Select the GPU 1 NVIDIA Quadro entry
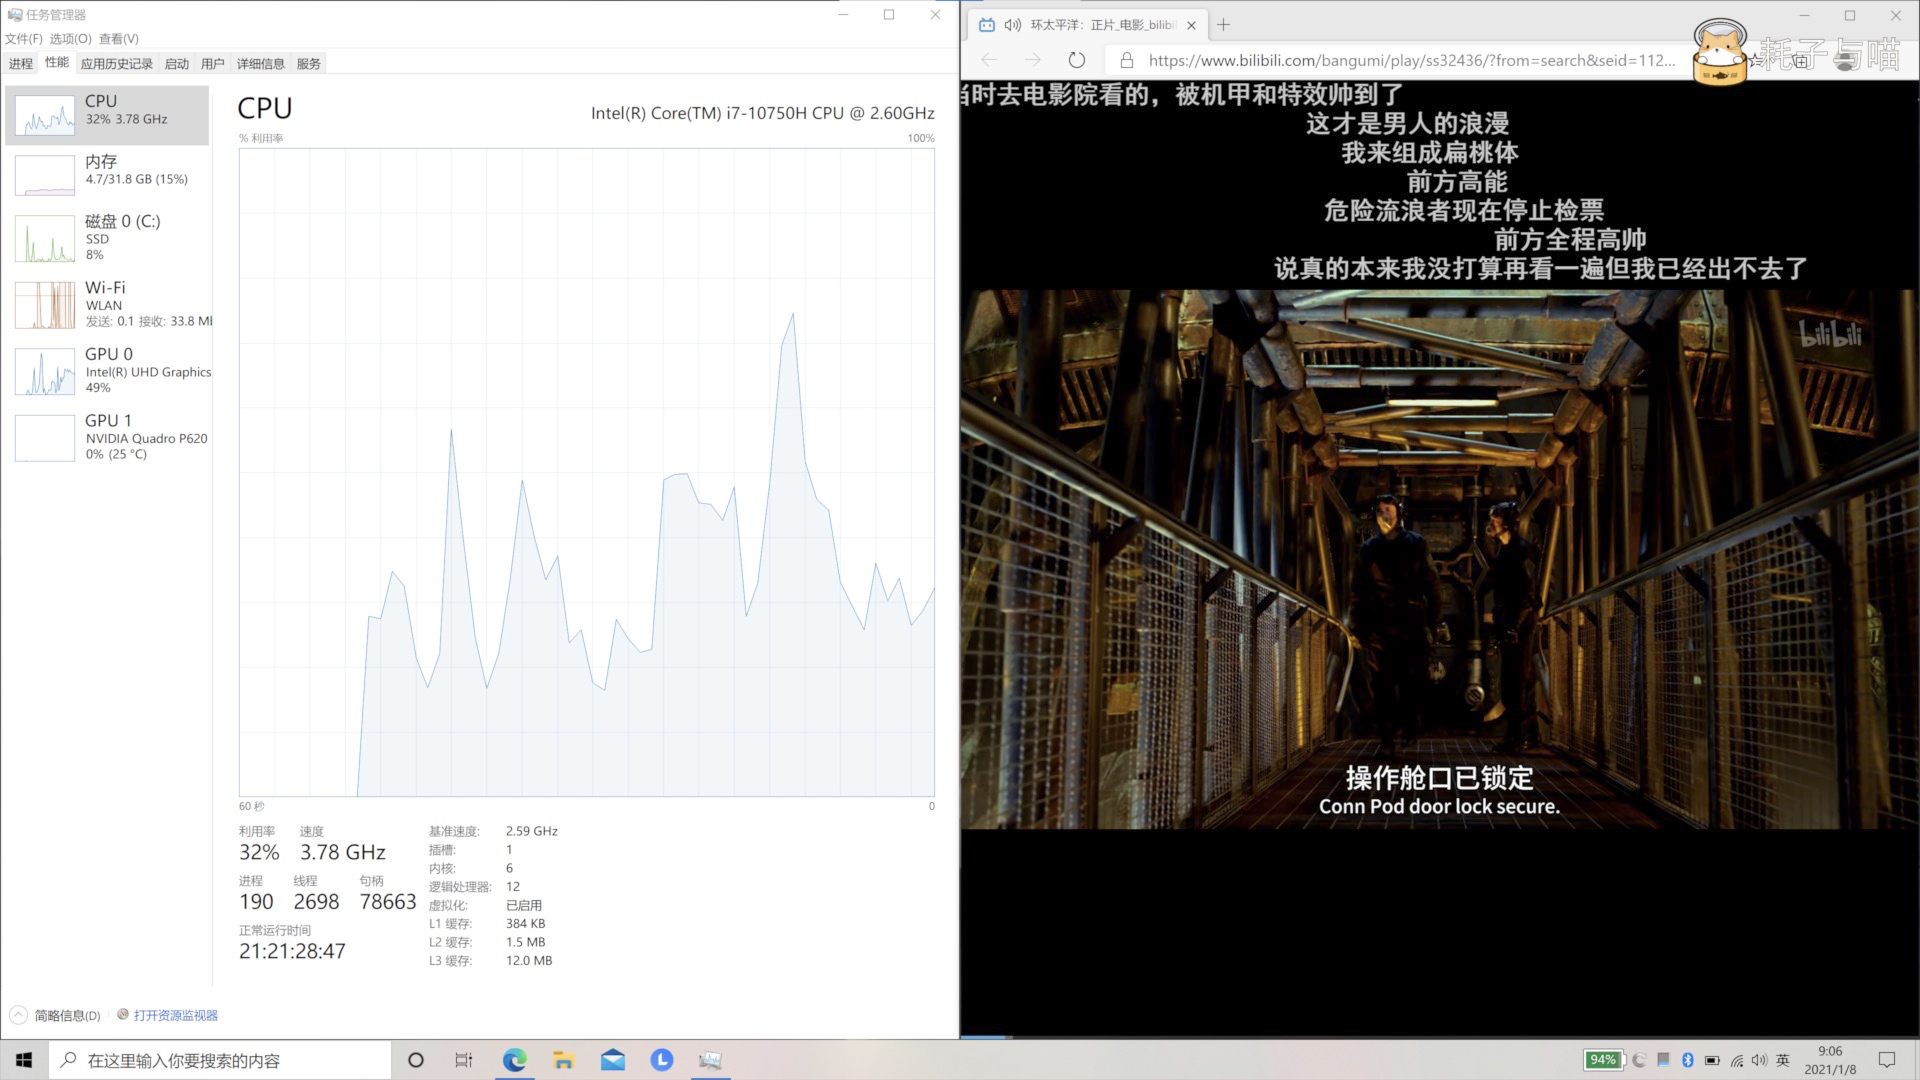 tap(108, 437)
